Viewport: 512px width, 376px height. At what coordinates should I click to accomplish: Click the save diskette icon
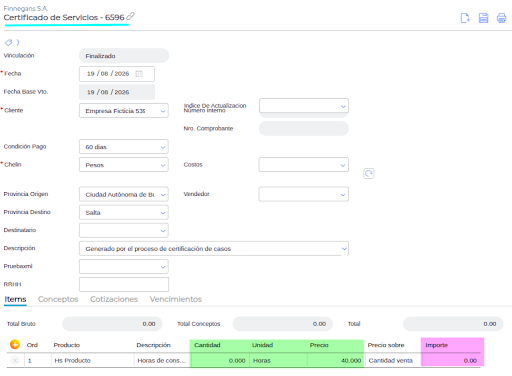[483, 18]
